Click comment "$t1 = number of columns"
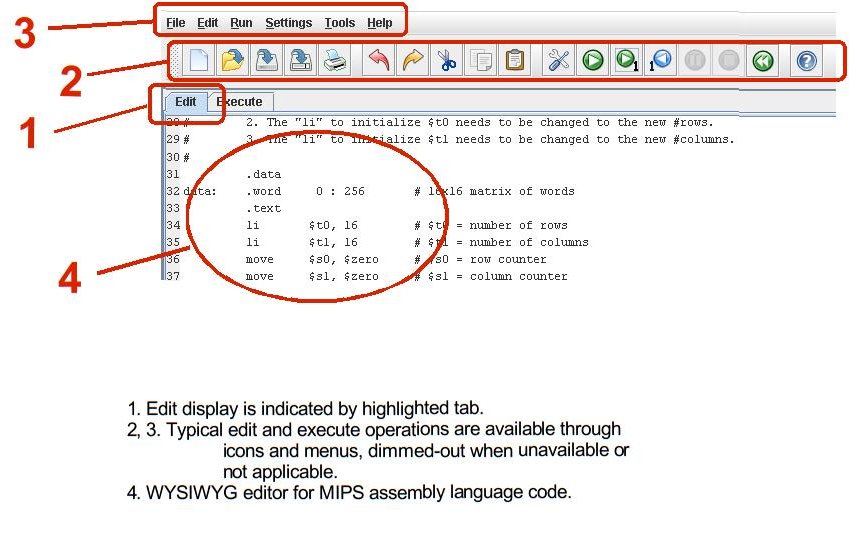Viewport: 849px width, 550px height. click(x=501, y=242)
